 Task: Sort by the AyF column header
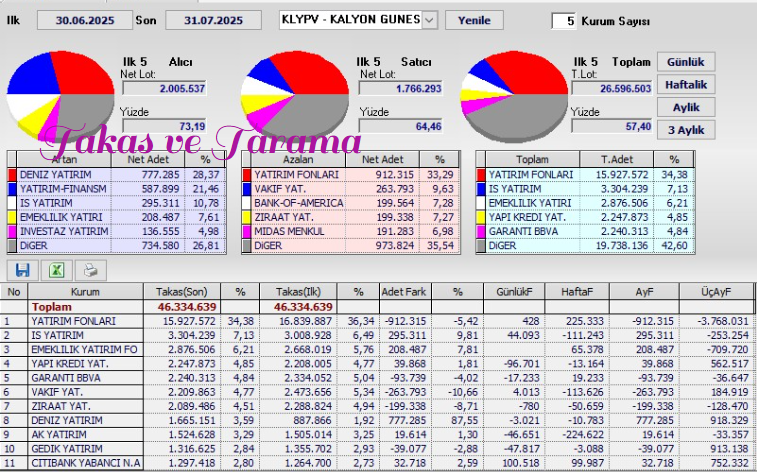pos(645,292)
